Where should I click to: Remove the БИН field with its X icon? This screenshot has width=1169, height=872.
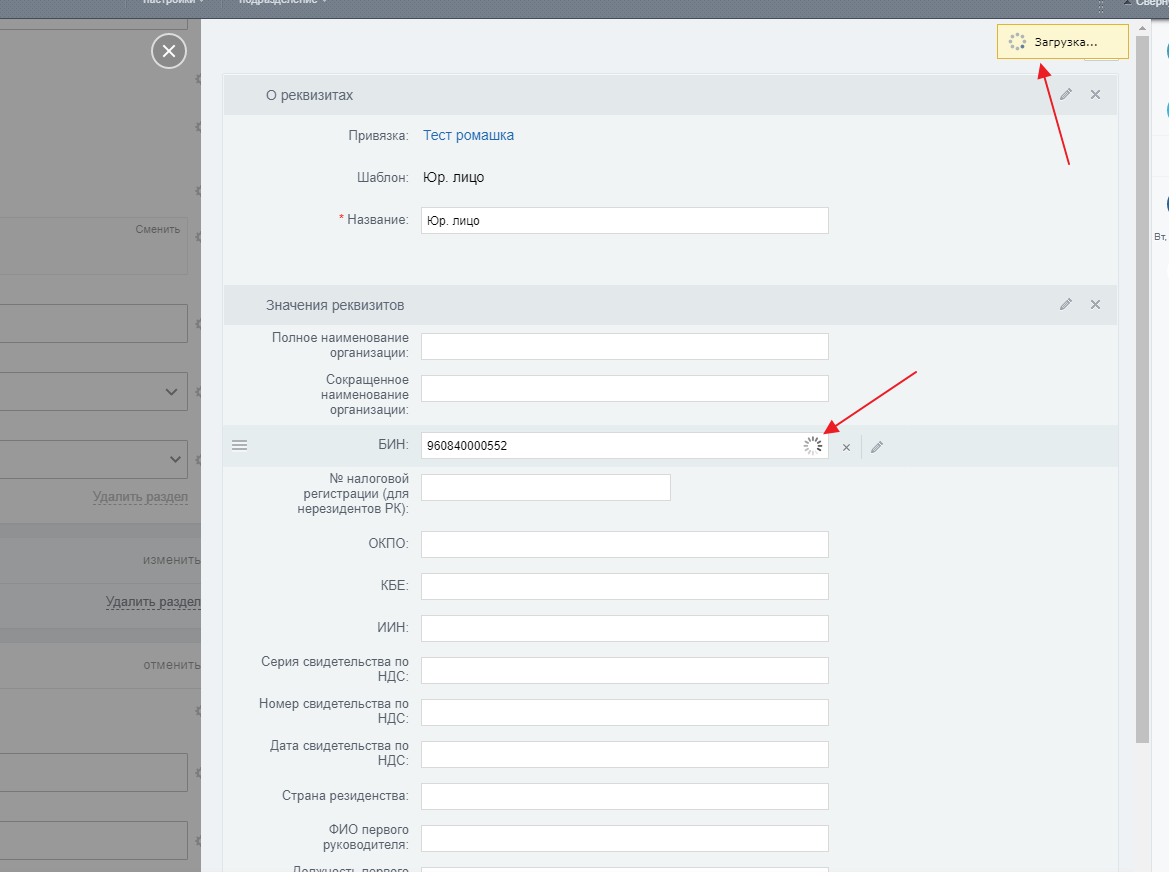pos(846,447)
